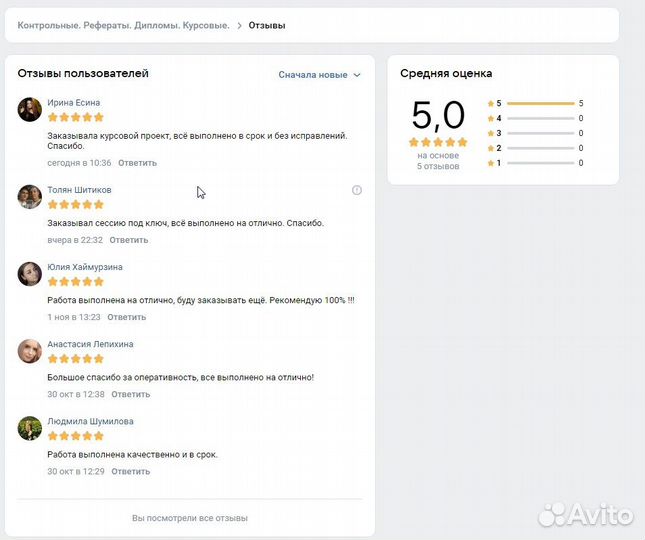Image resolution: width=645 pixels, height=540 pixels.
Task: Click Ирина Есина's profile avatar
Action: coord(30,109)
